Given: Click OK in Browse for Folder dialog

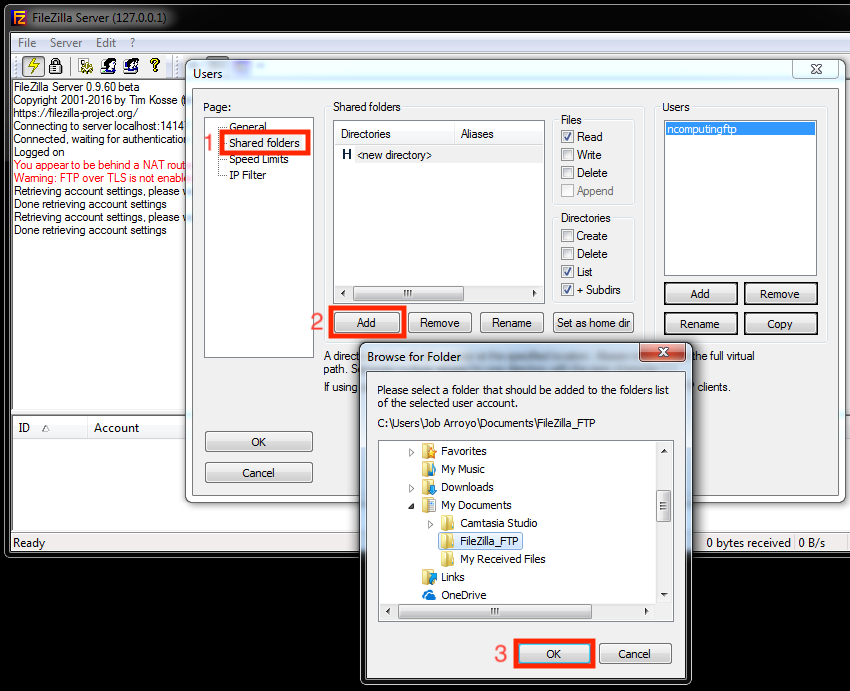Looking at the screenshot, I should [x=553, y=654].
